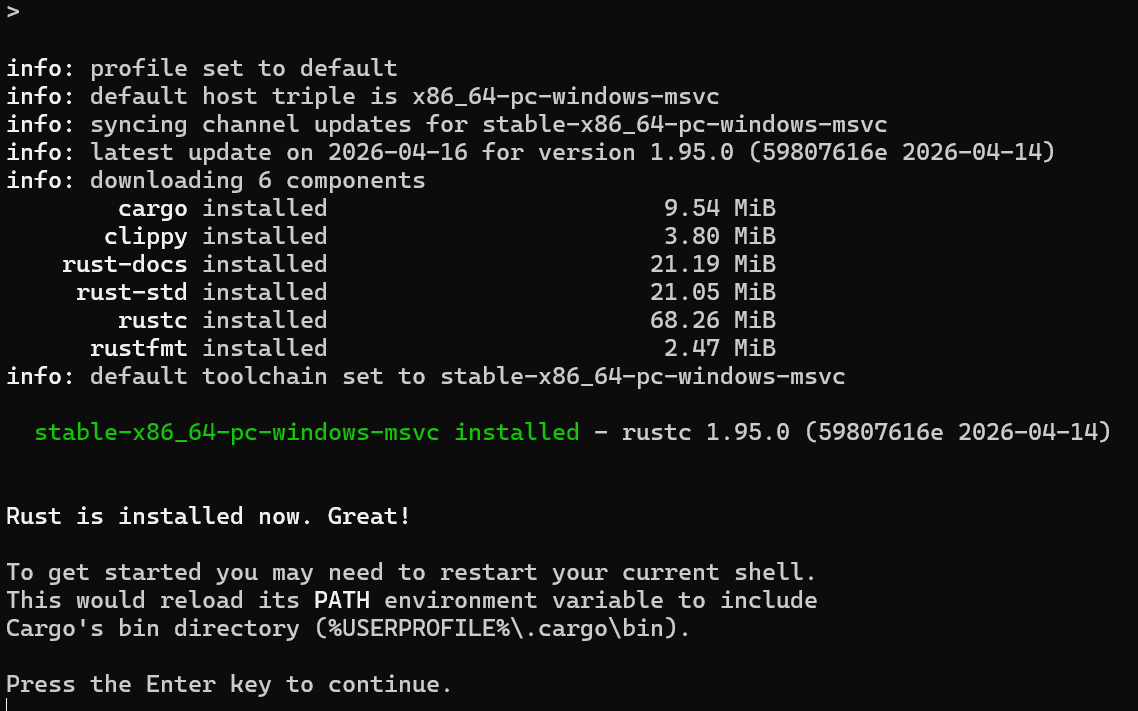The width and height of the screenshot is (1138, 711).
Task: Click the prompt symbol at the top
Action: 13,12
